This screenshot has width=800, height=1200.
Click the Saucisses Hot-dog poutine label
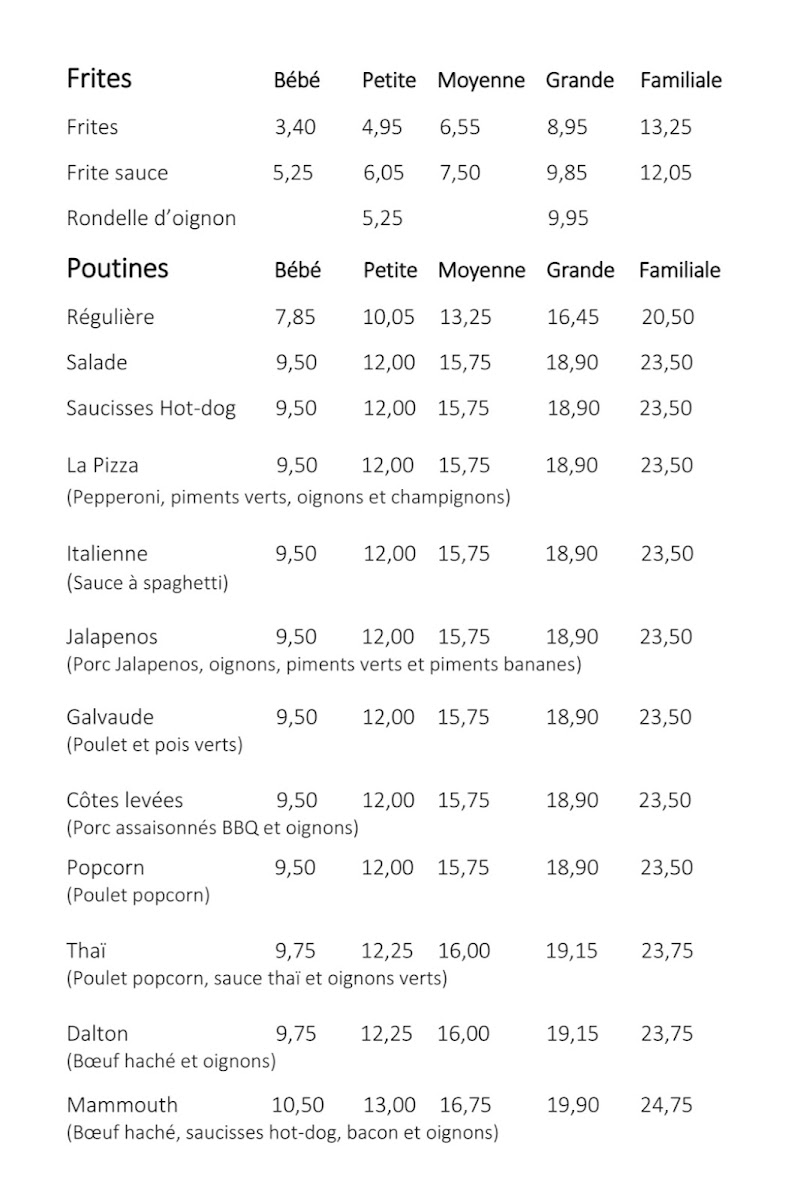151,408
